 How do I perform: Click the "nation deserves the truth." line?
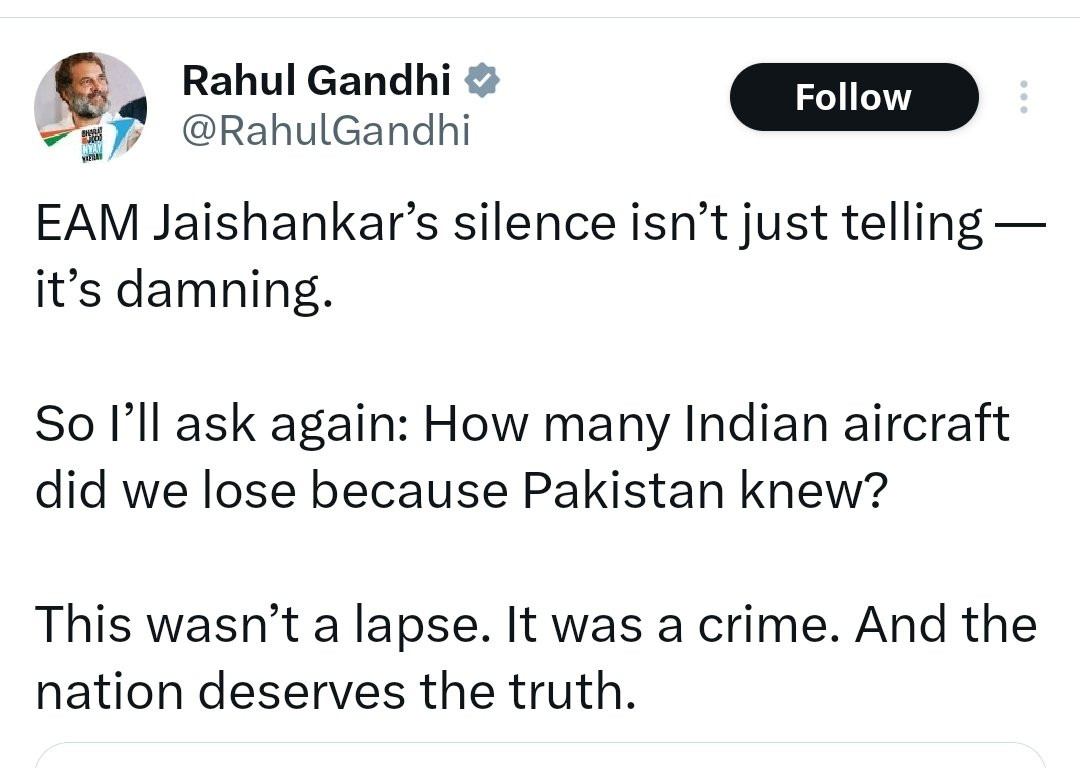[x=336, y=690]
